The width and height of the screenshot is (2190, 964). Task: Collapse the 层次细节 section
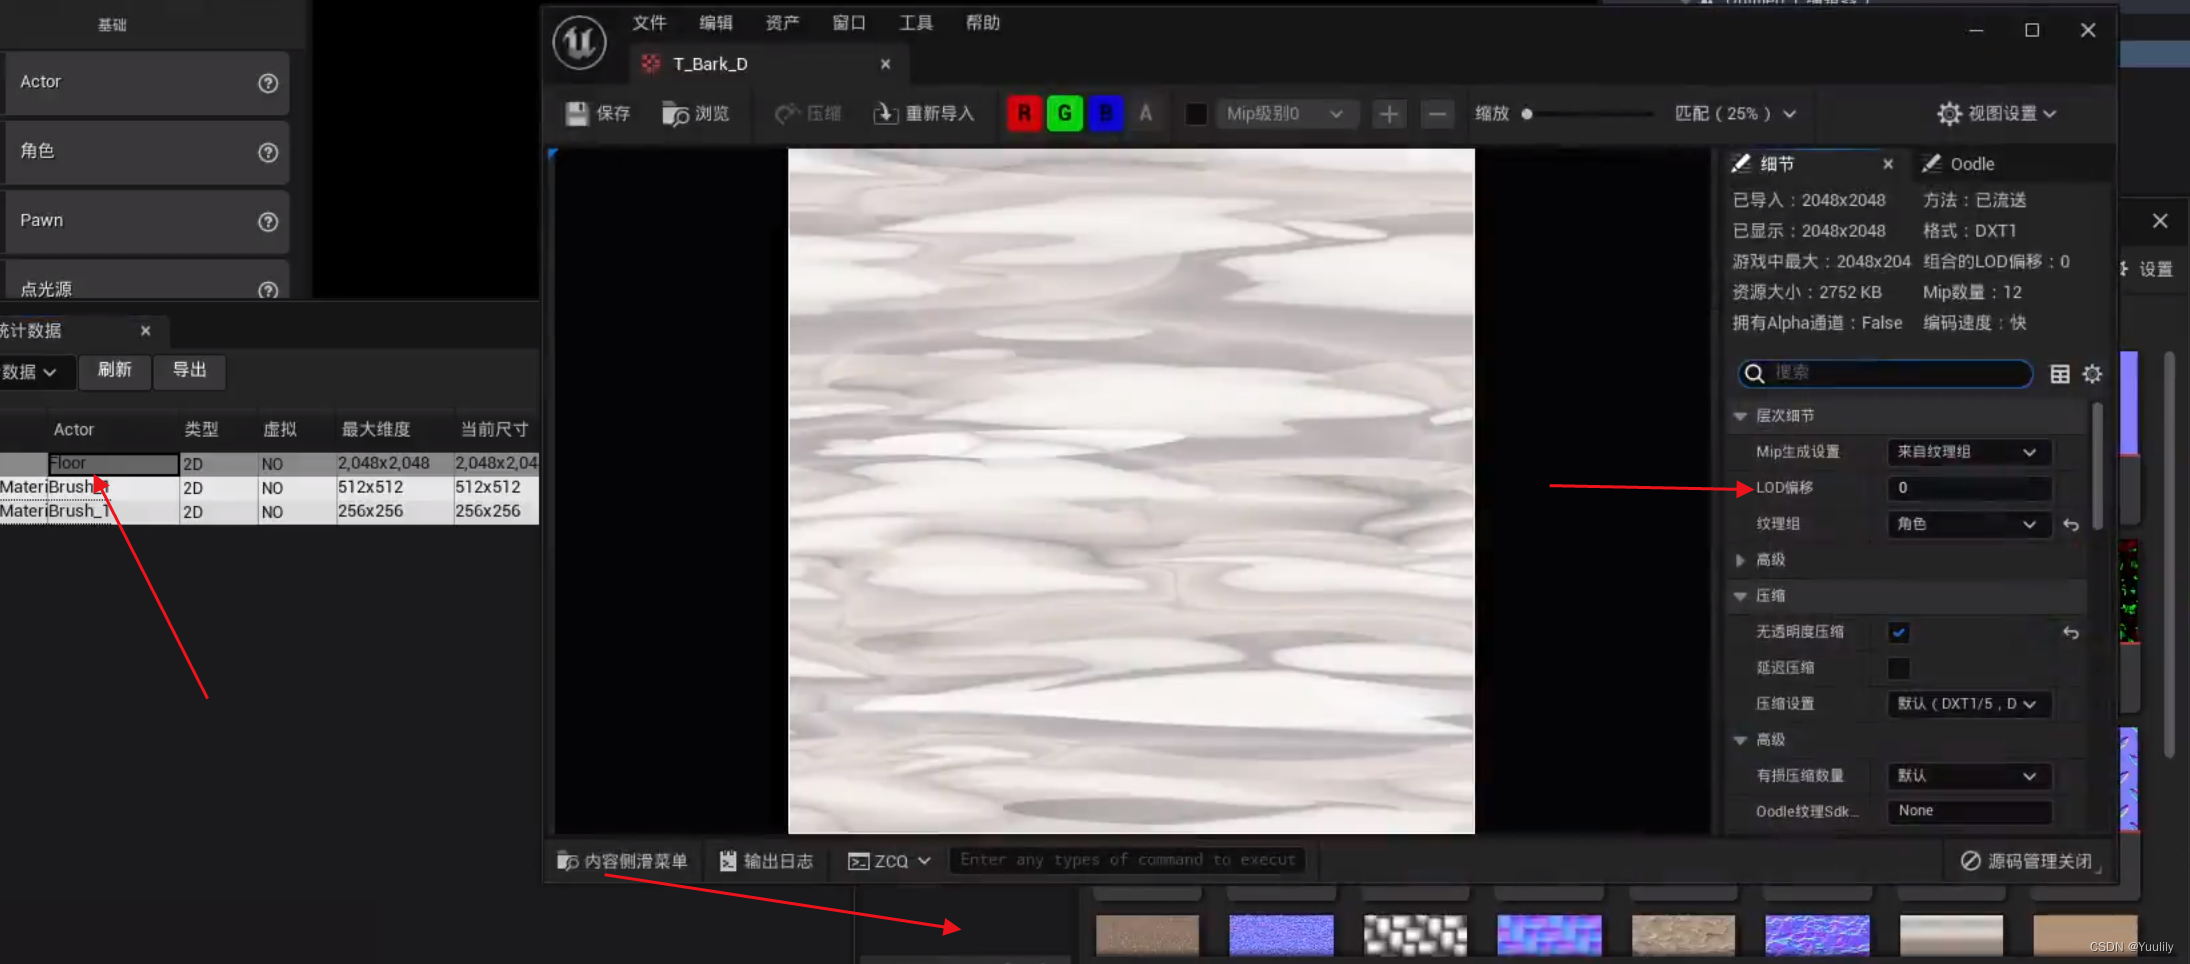[1740, 416]
